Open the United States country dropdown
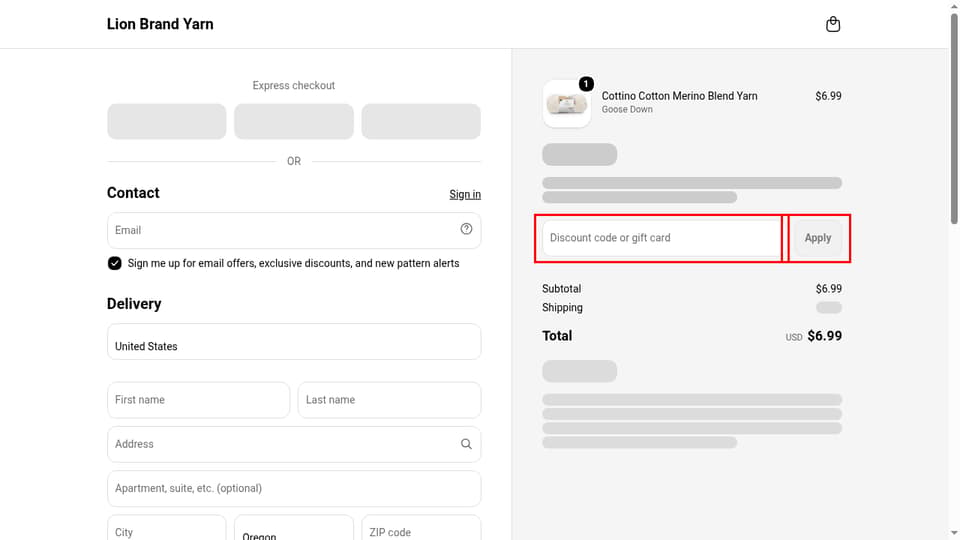 click(x=294, y=342)
